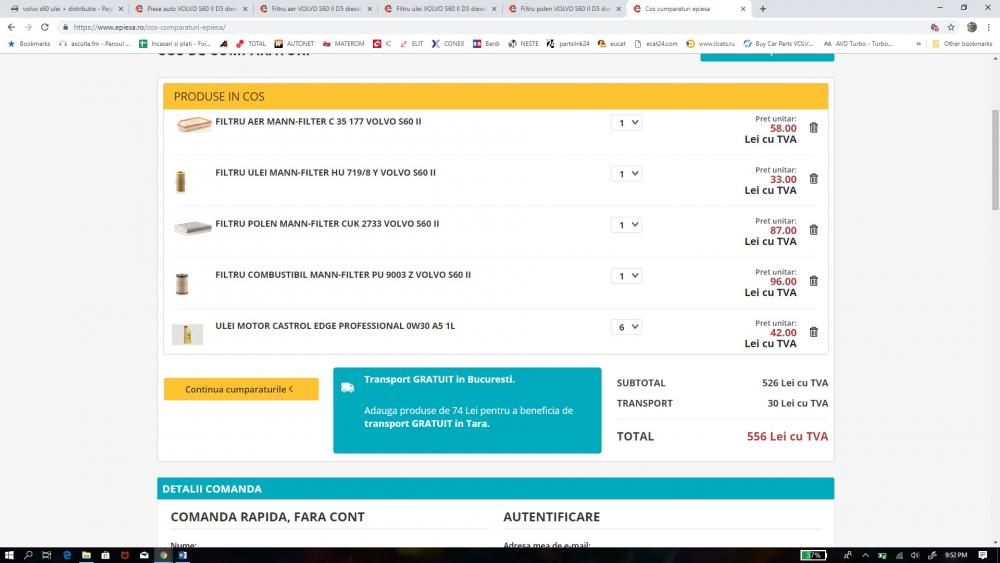Image resolution: width=1000 pixels, height=563 pixels.
Task: Open quantity dropdown for FILTRU POLEN
Action: click(626, 224)
